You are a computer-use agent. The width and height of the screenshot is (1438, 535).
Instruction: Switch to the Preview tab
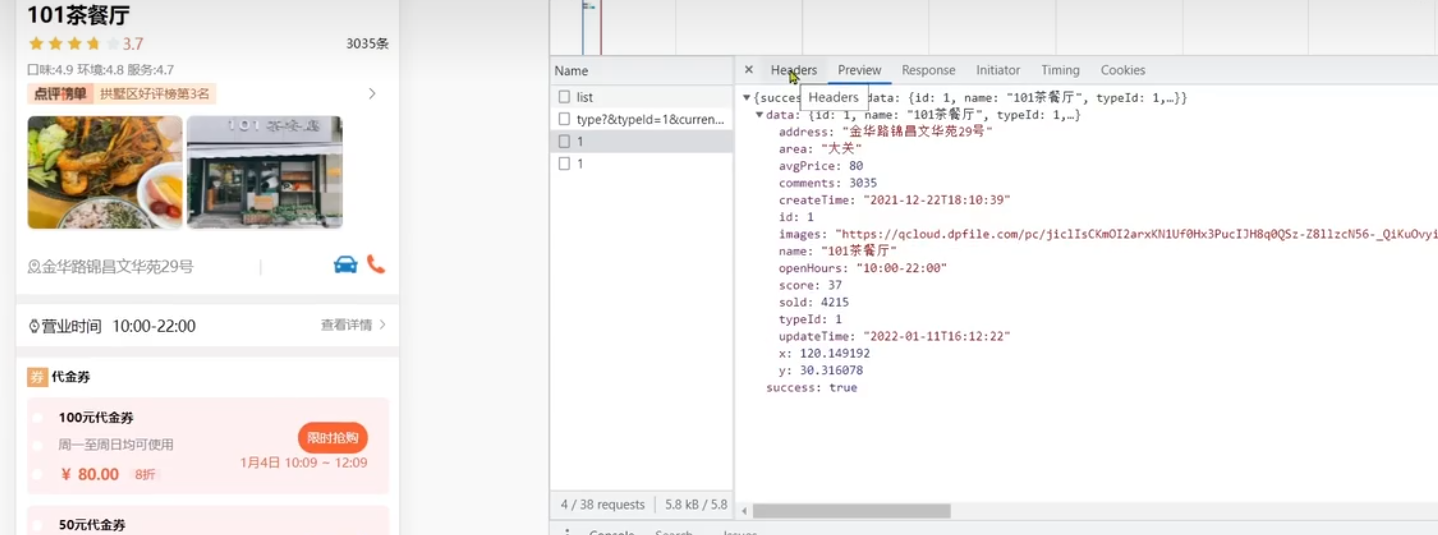(x=859, y=70)
